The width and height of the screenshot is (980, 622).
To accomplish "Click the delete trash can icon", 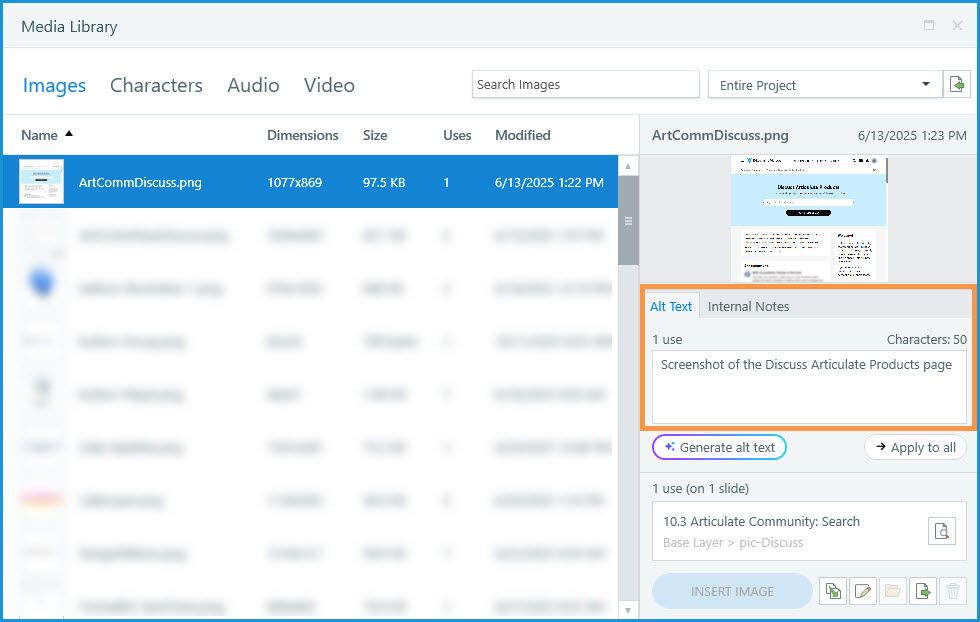I will (954, 591).
